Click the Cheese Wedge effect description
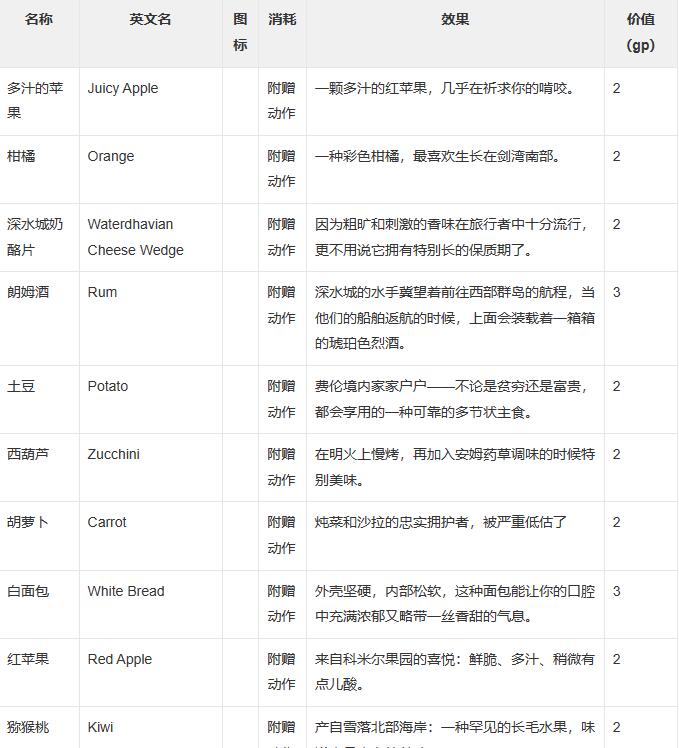The image size is (679, 748). click(x=451, y=237)
